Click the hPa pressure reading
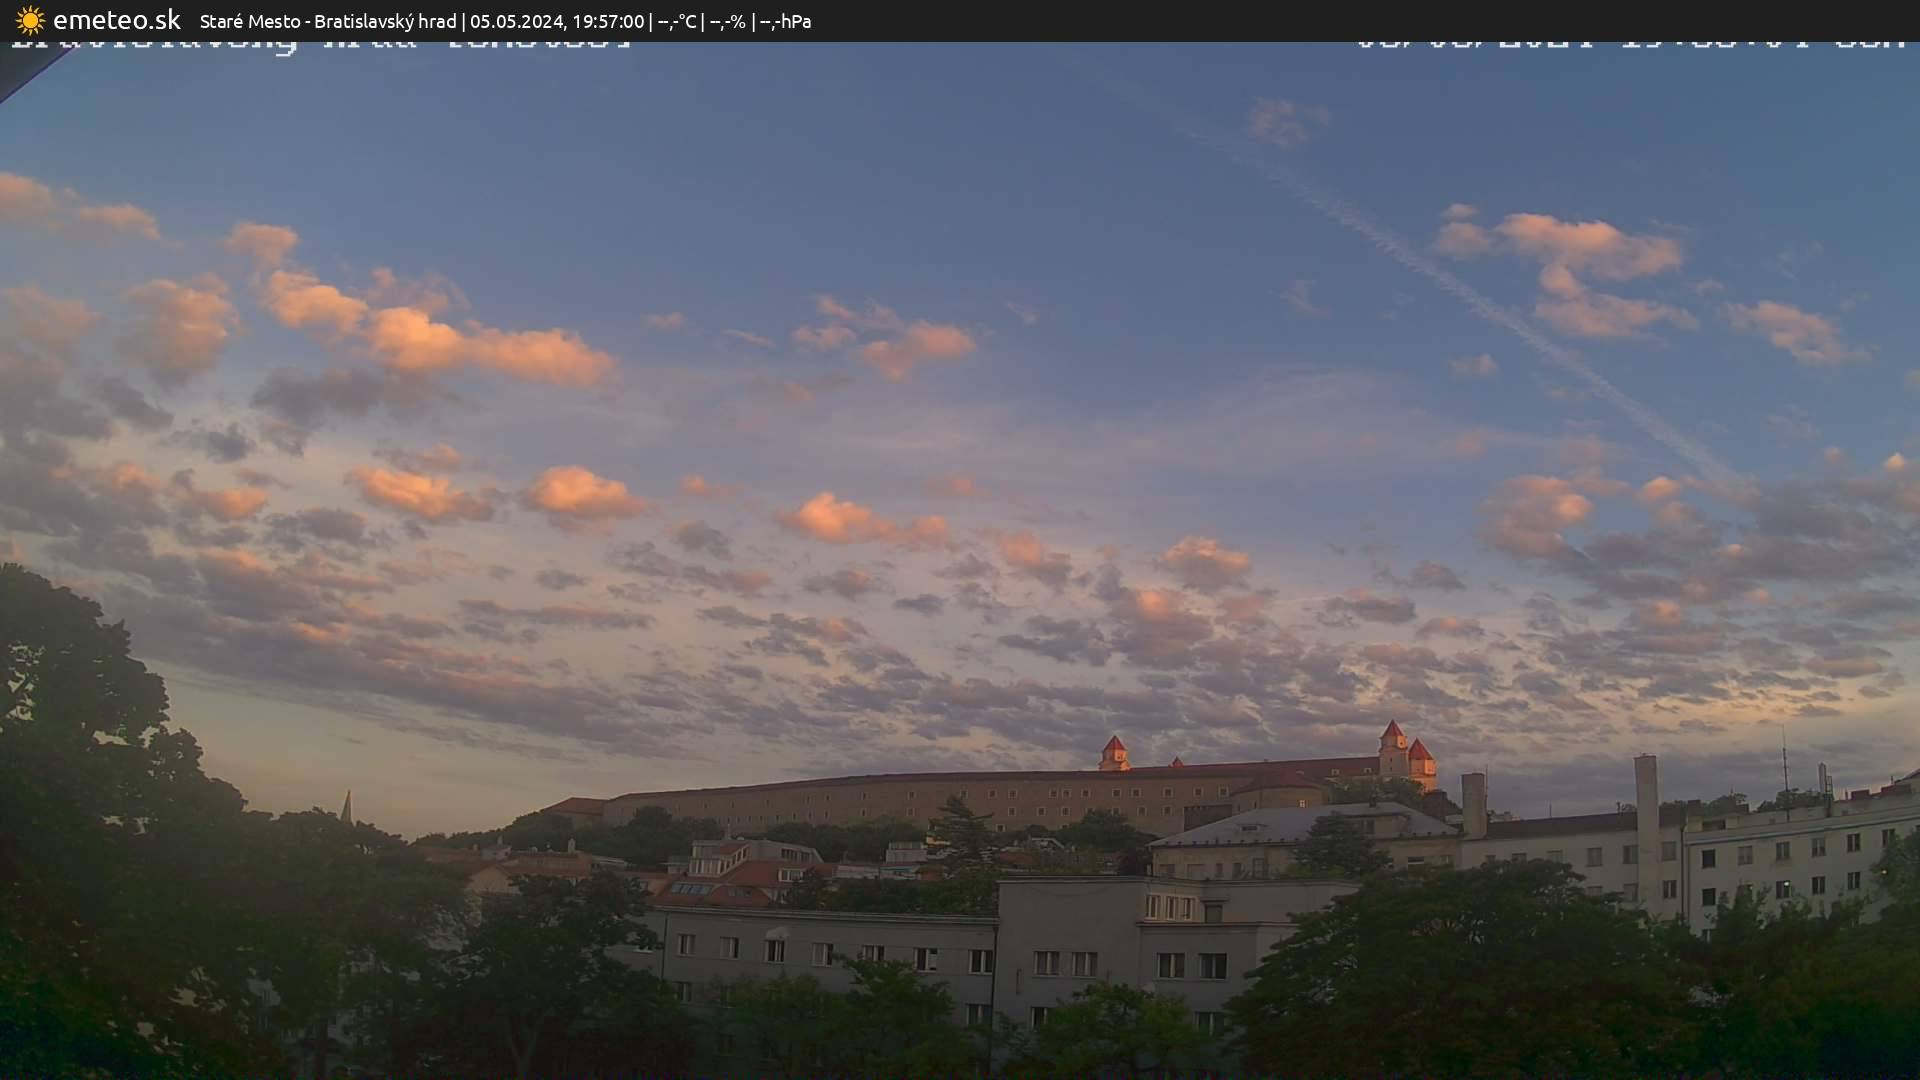 785,21
